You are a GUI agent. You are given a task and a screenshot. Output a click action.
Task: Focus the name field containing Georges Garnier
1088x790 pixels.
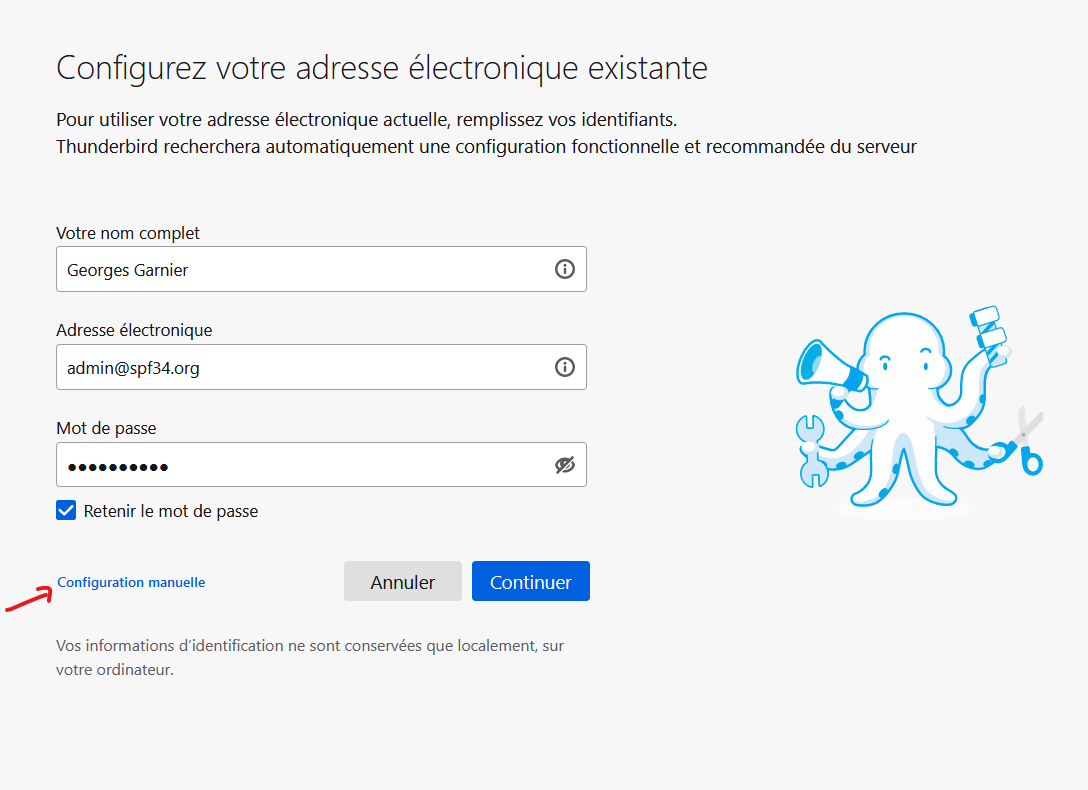(x=300, y=269)
